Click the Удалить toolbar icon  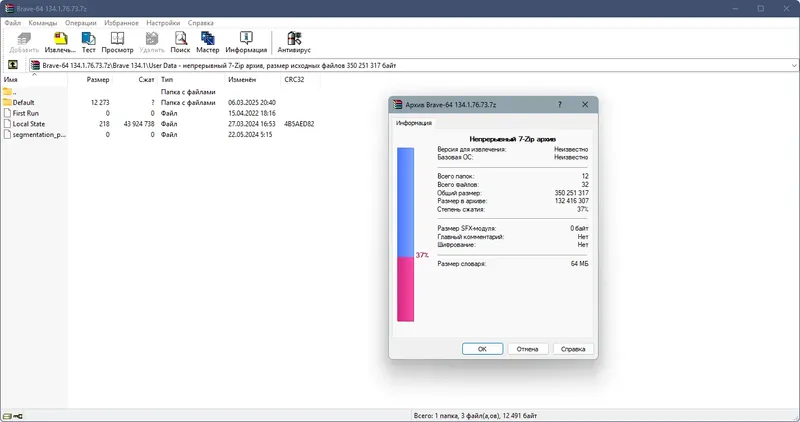(x=152, y=39)
